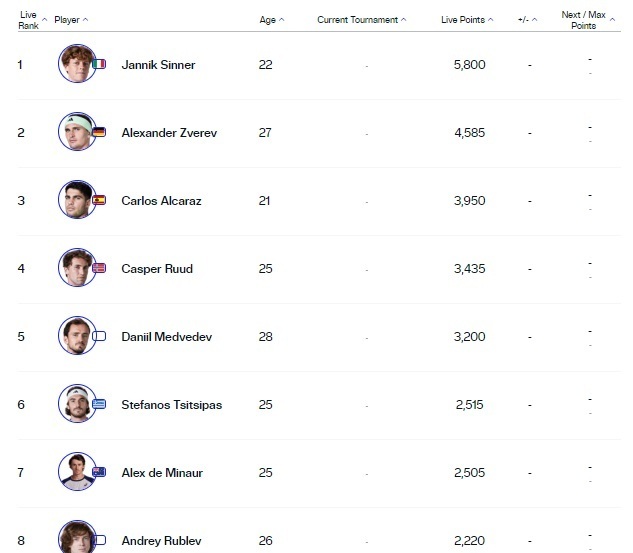Open Stefanos Tsitsipas player link
The width and height of the screenshot is (633, 553).
click(x=171, y=405)
